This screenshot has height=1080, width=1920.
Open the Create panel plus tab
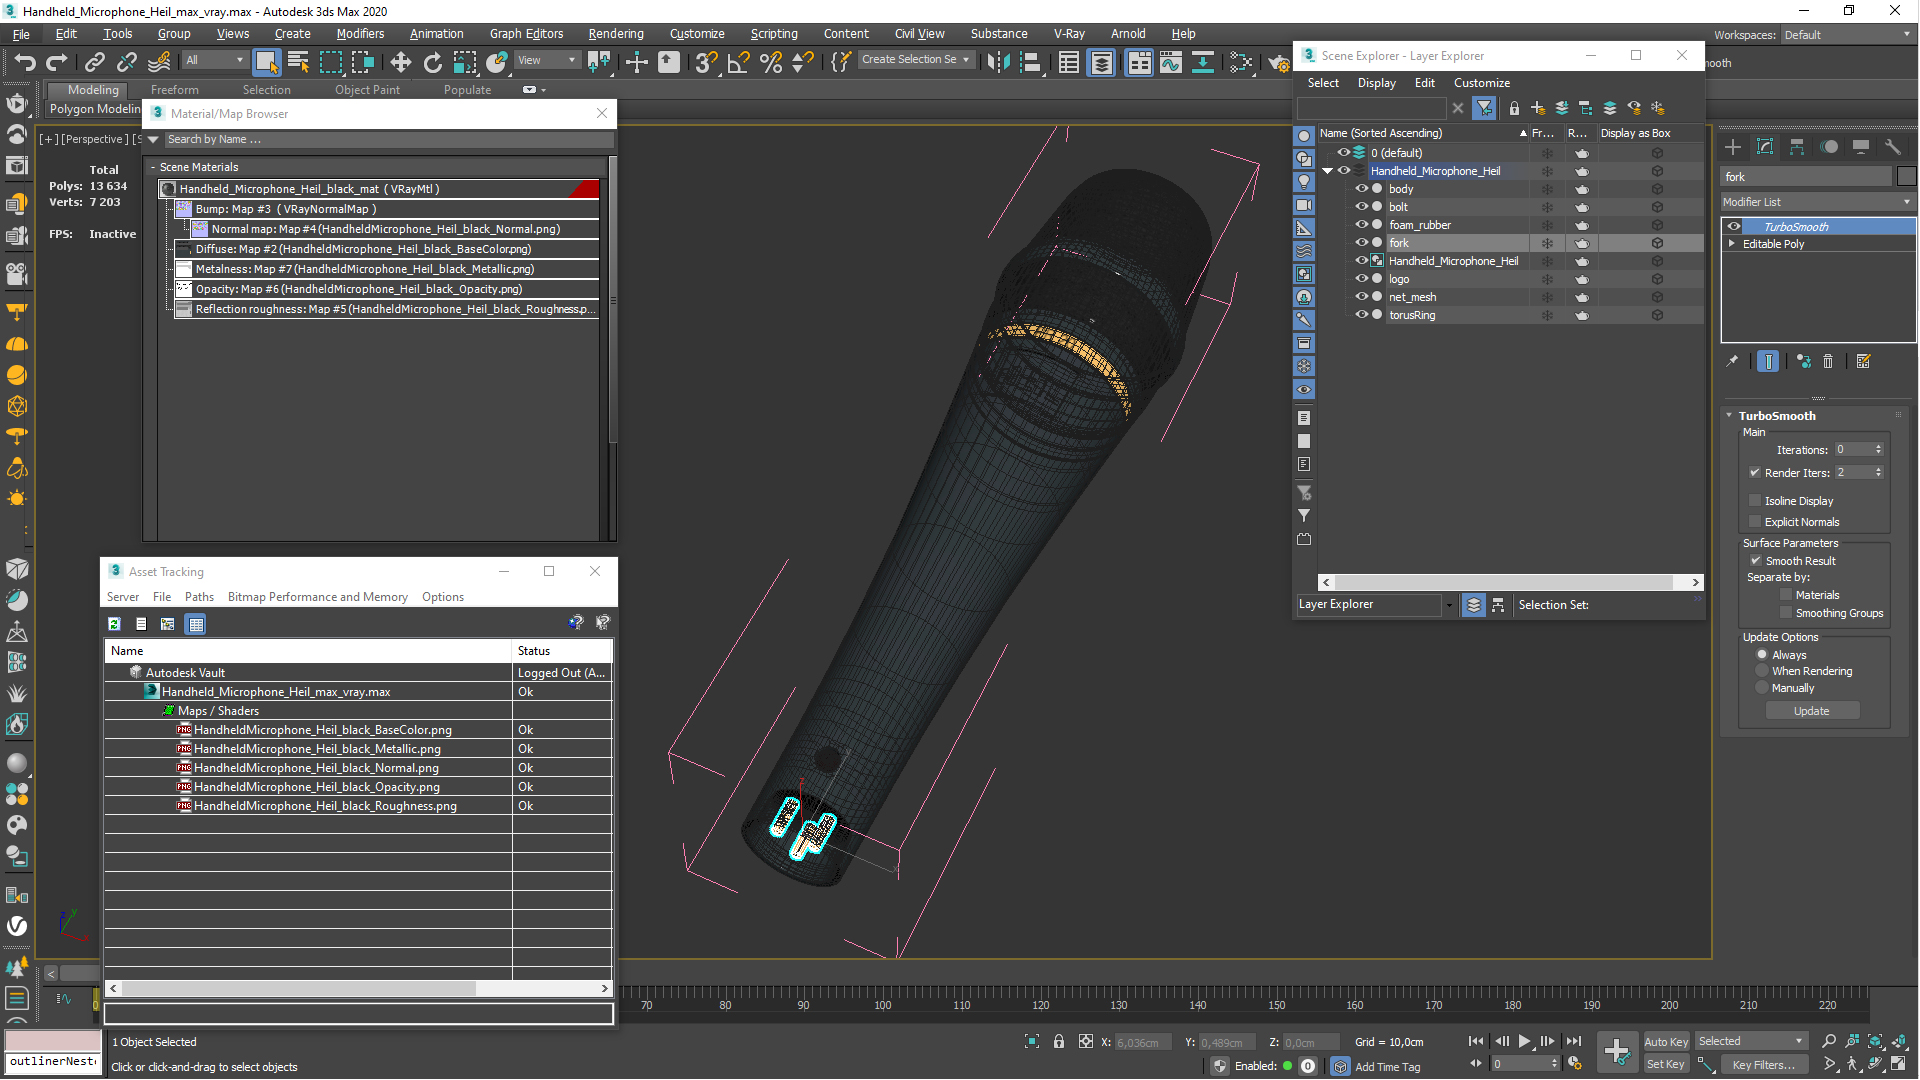point(1733,147)
